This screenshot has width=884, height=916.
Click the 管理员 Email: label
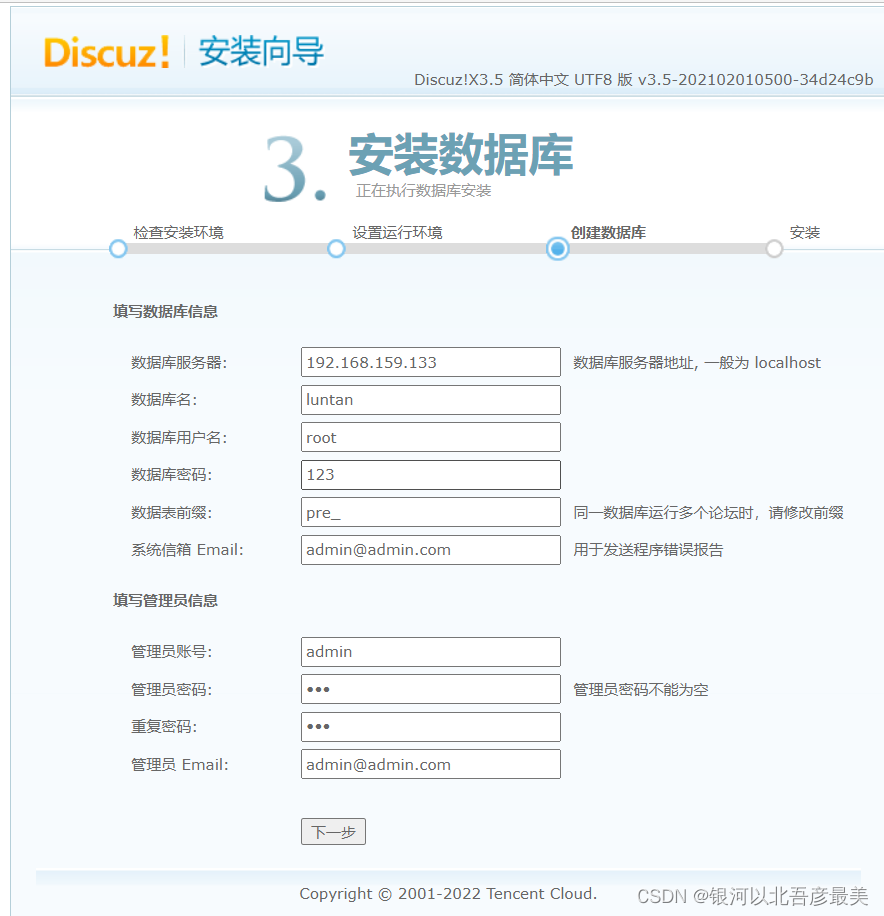[x=180, y=765]
